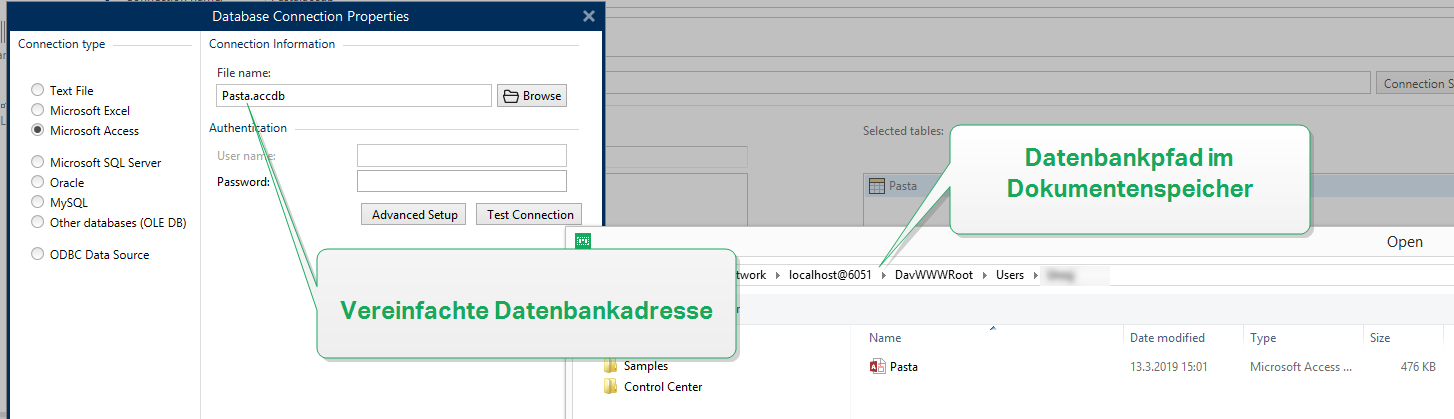
Task: Click the table icon beside Pasta
Action: tap(876, 186)
